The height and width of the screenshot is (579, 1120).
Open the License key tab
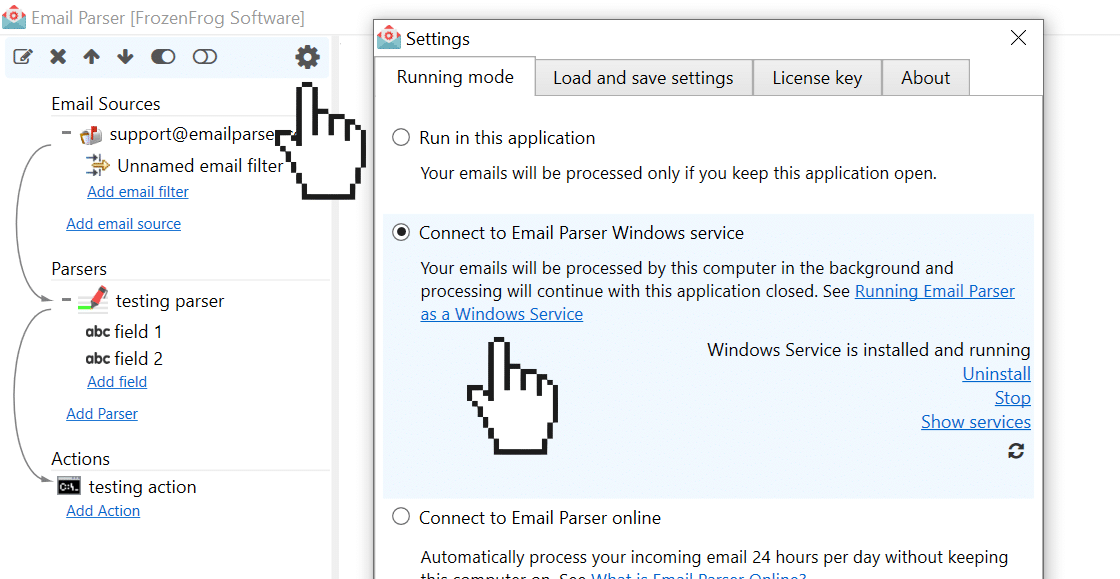point(817,78)
